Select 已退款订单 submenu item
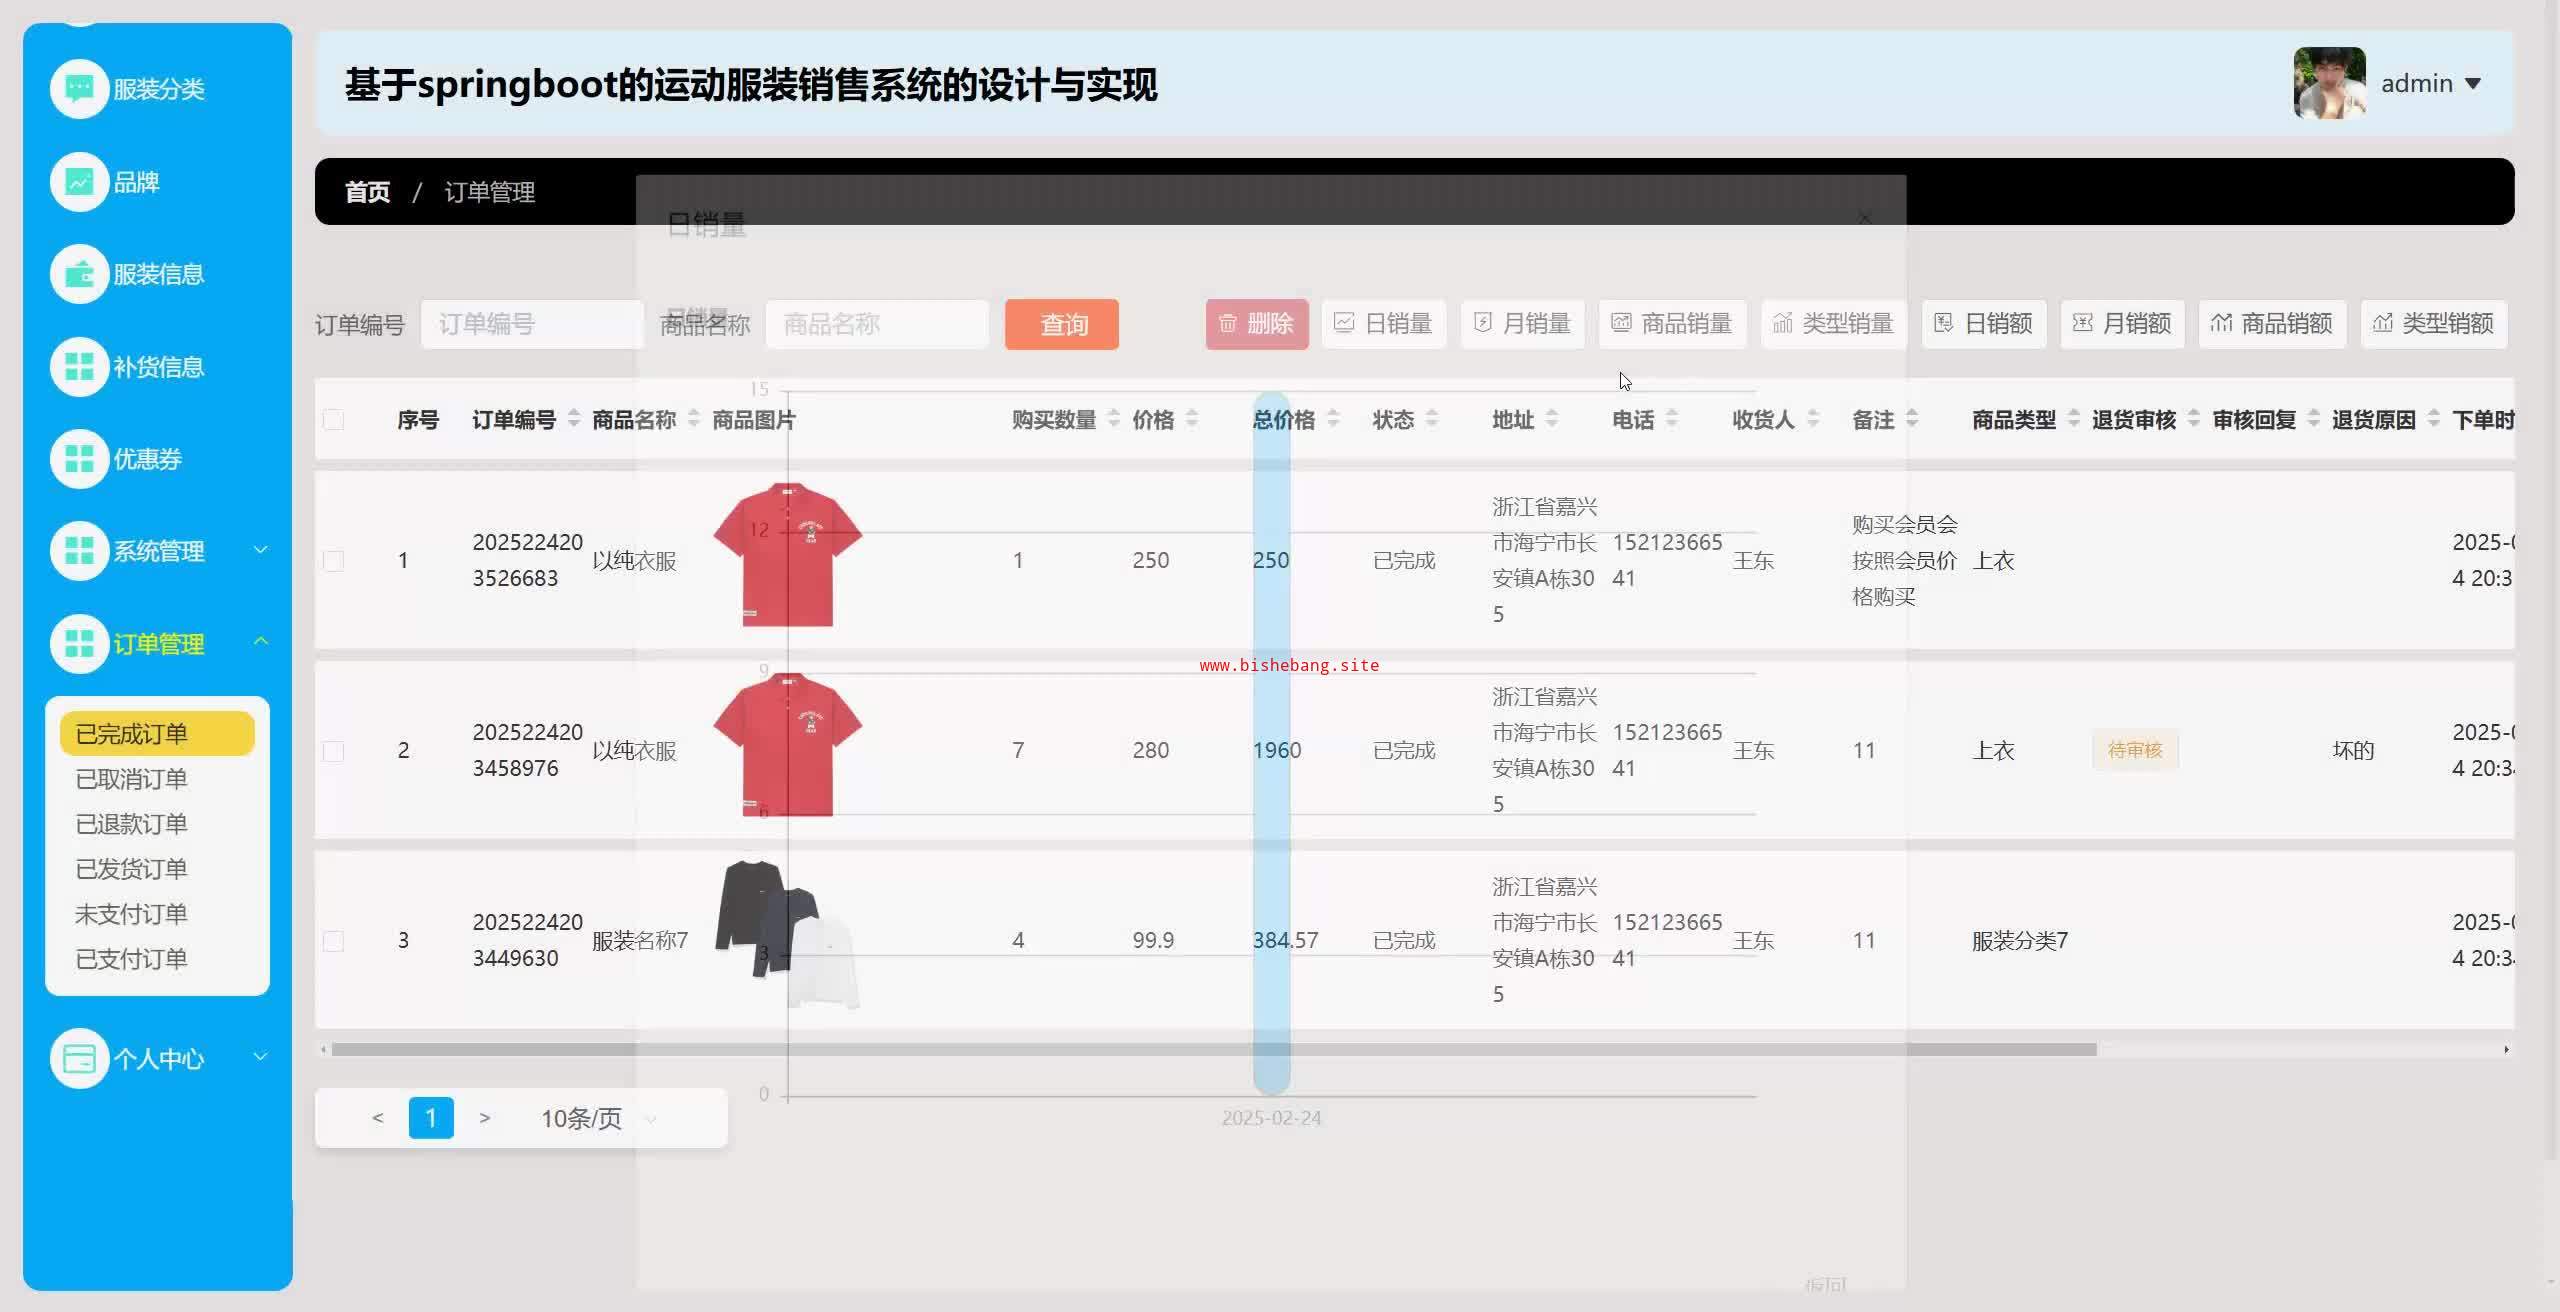 pyautogui.click(x=131, y=824)
